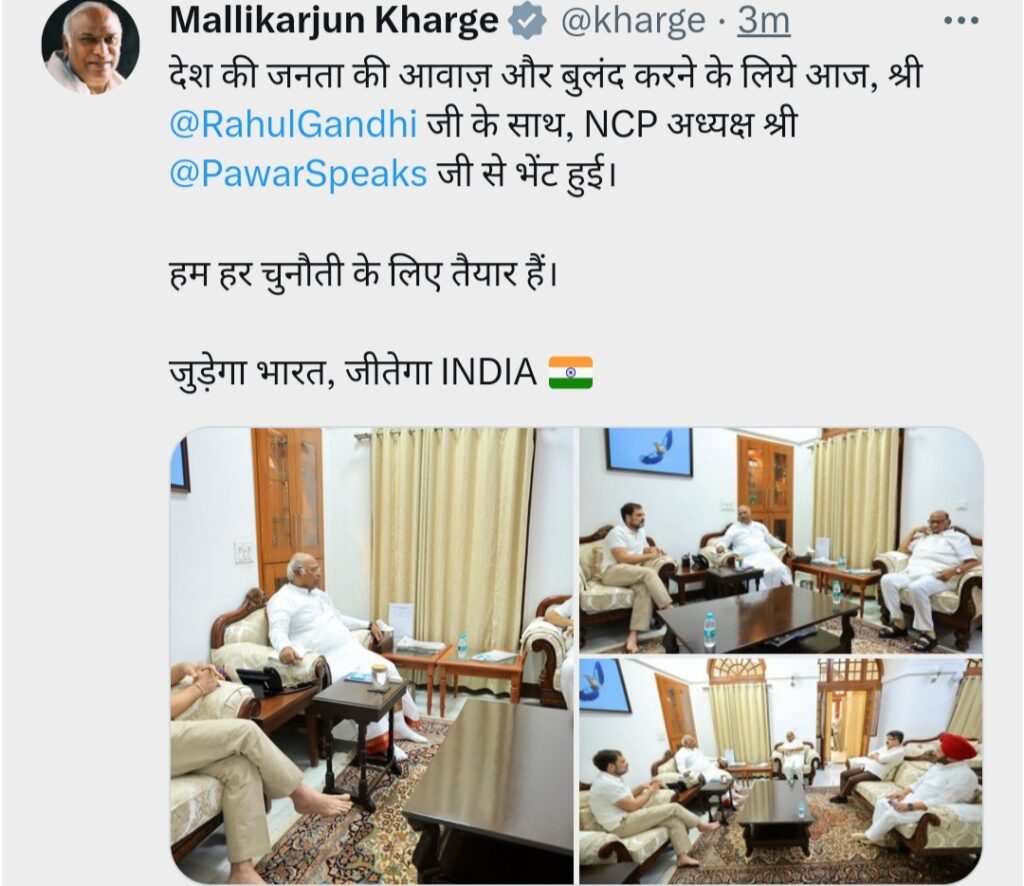Click the Mallikarjun Kharge display name
This screenshot has width=1024, height=886.
click(334, 20)
